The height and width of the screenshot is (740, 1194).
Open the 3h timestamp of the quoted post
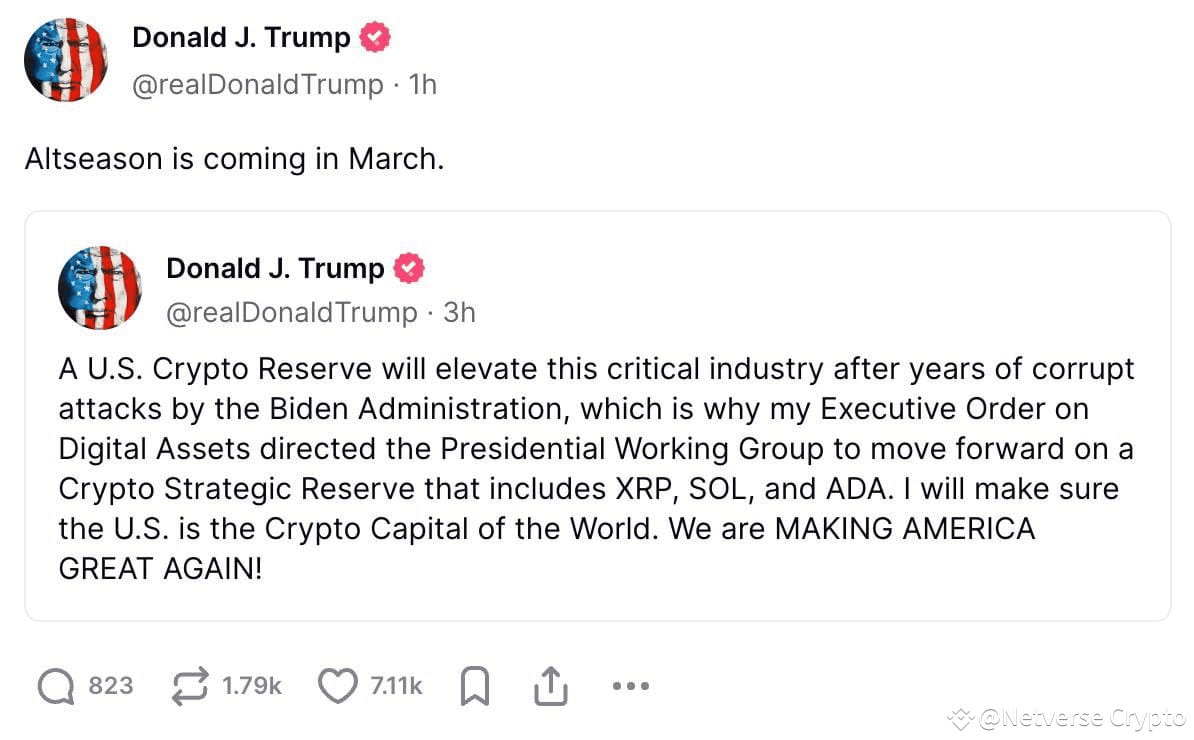click(x=459, y=312)
